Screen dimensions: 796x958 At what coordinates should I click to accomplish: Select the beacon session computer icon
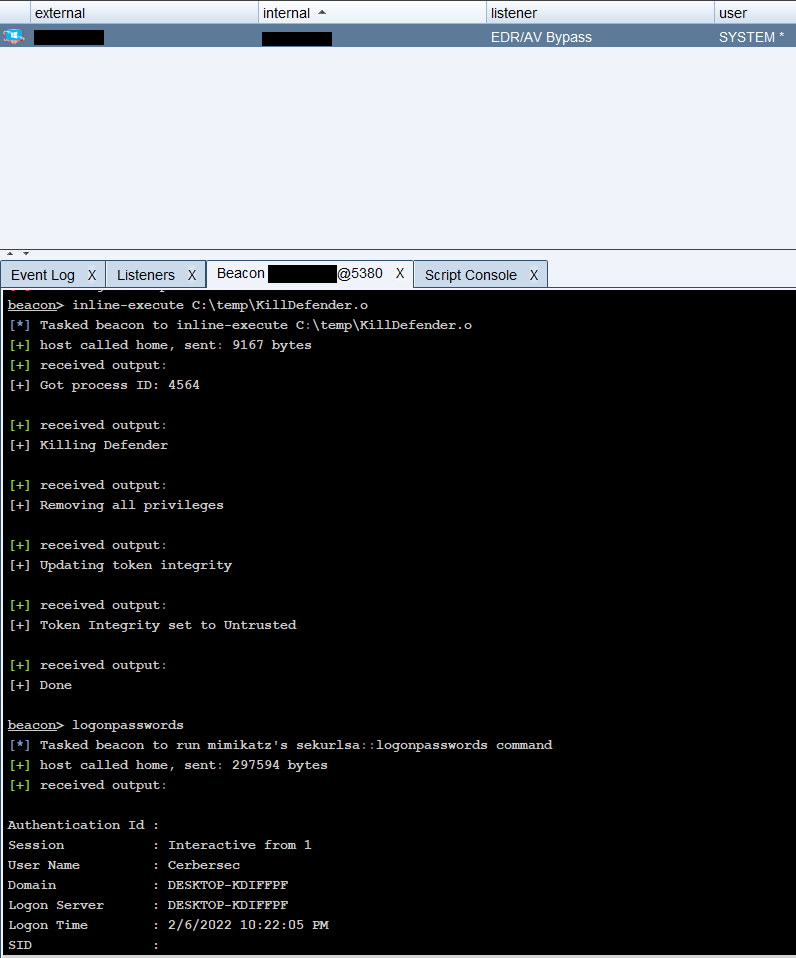pos(13,37)
